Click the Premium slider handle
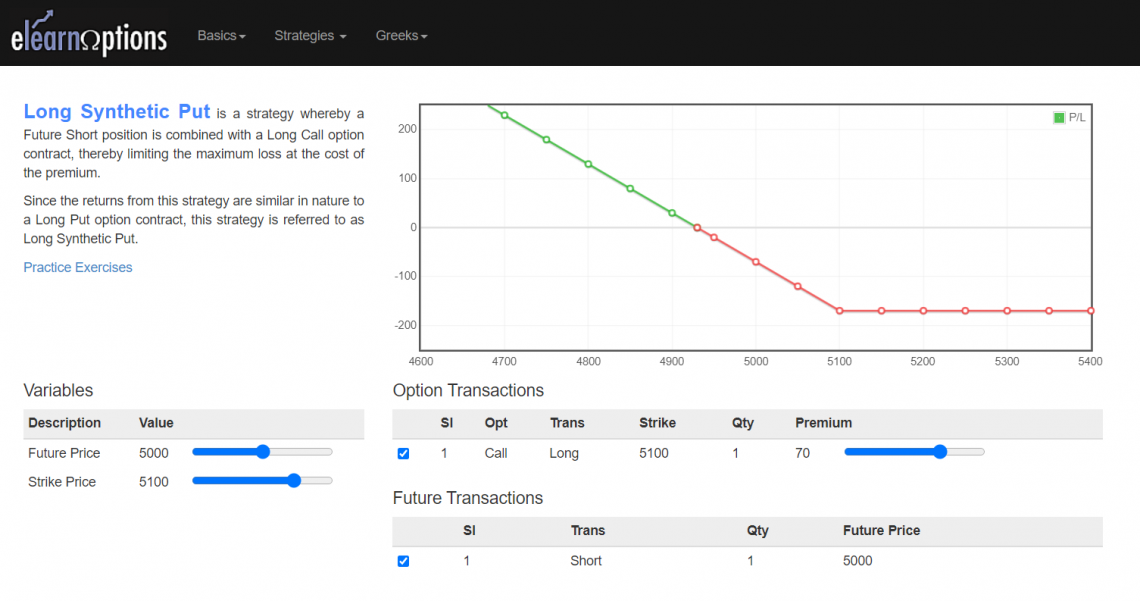The image size is (1140, 601). (940, 452)
